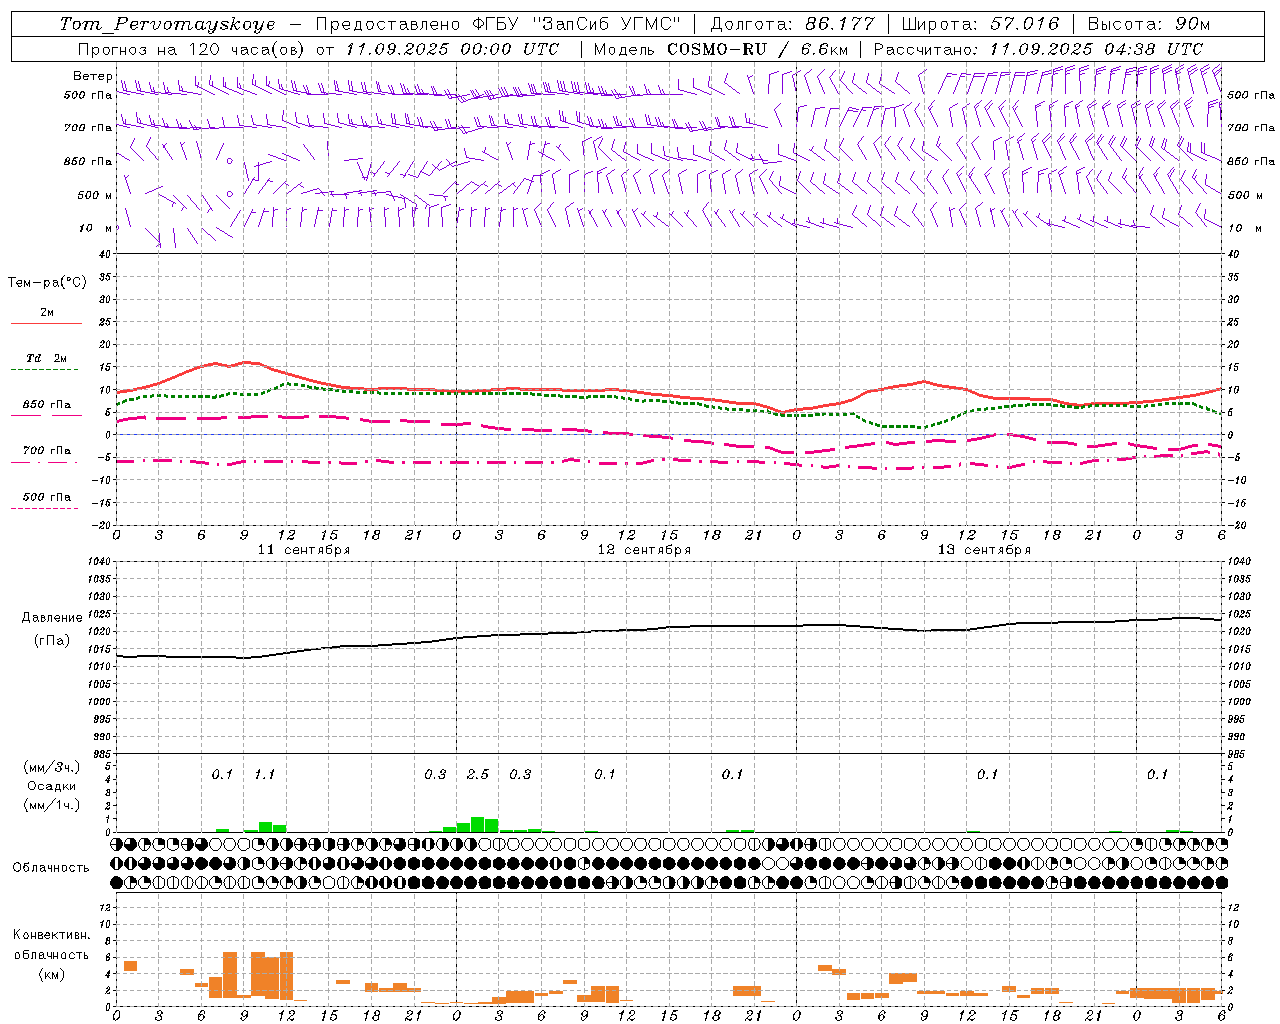Click the 'Td 2м' dew point legend entry

(x=47, y=358)
